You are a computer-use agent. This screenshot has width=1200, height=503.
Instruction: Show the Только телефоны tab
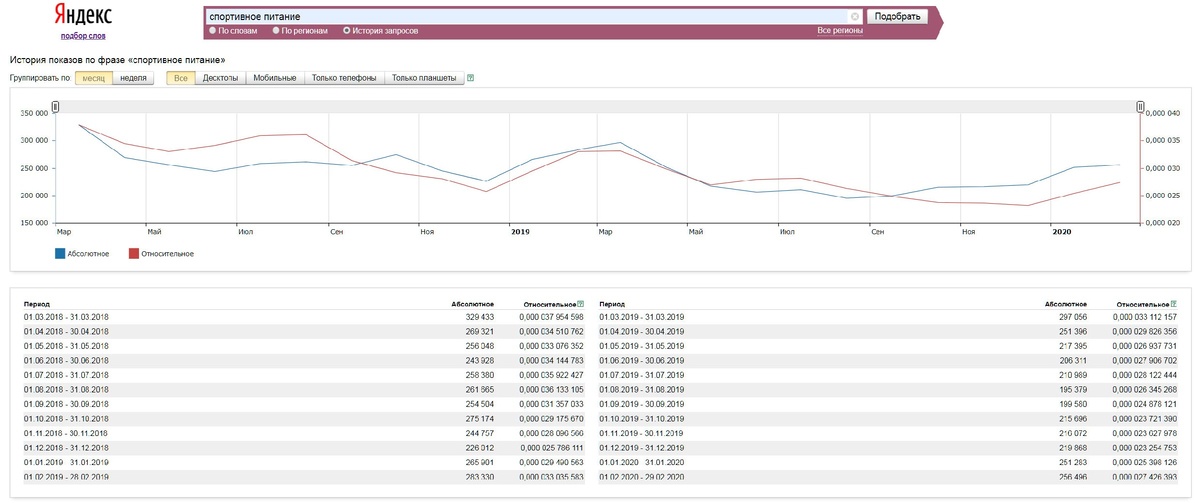pyautogui.click(x=344, y=78)
